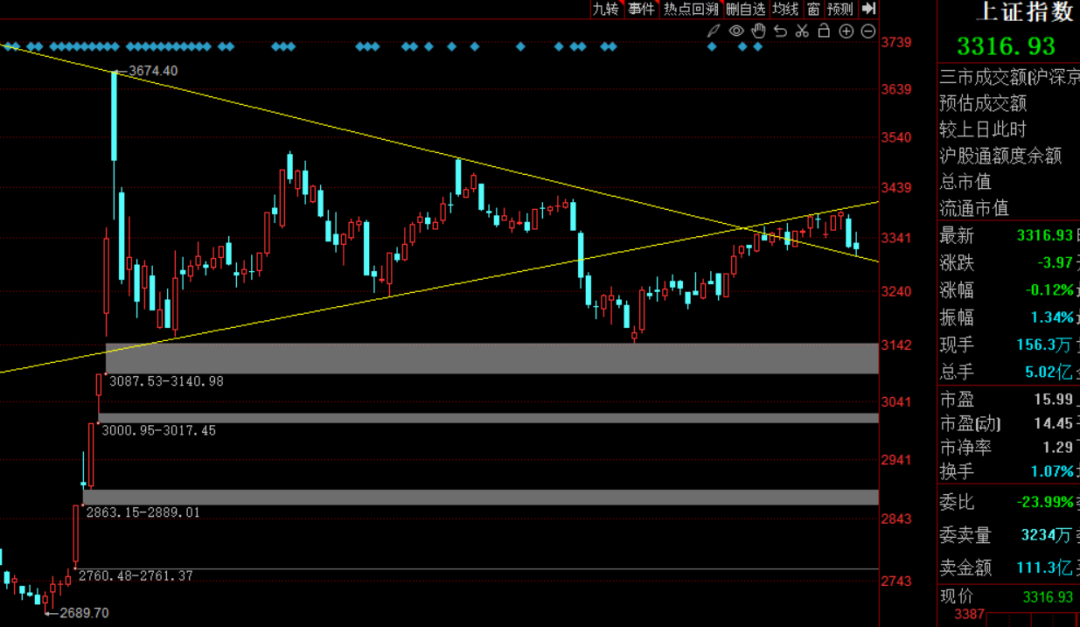Open the 预测 forecast option

pyautogui.click(x=841, y=9)
